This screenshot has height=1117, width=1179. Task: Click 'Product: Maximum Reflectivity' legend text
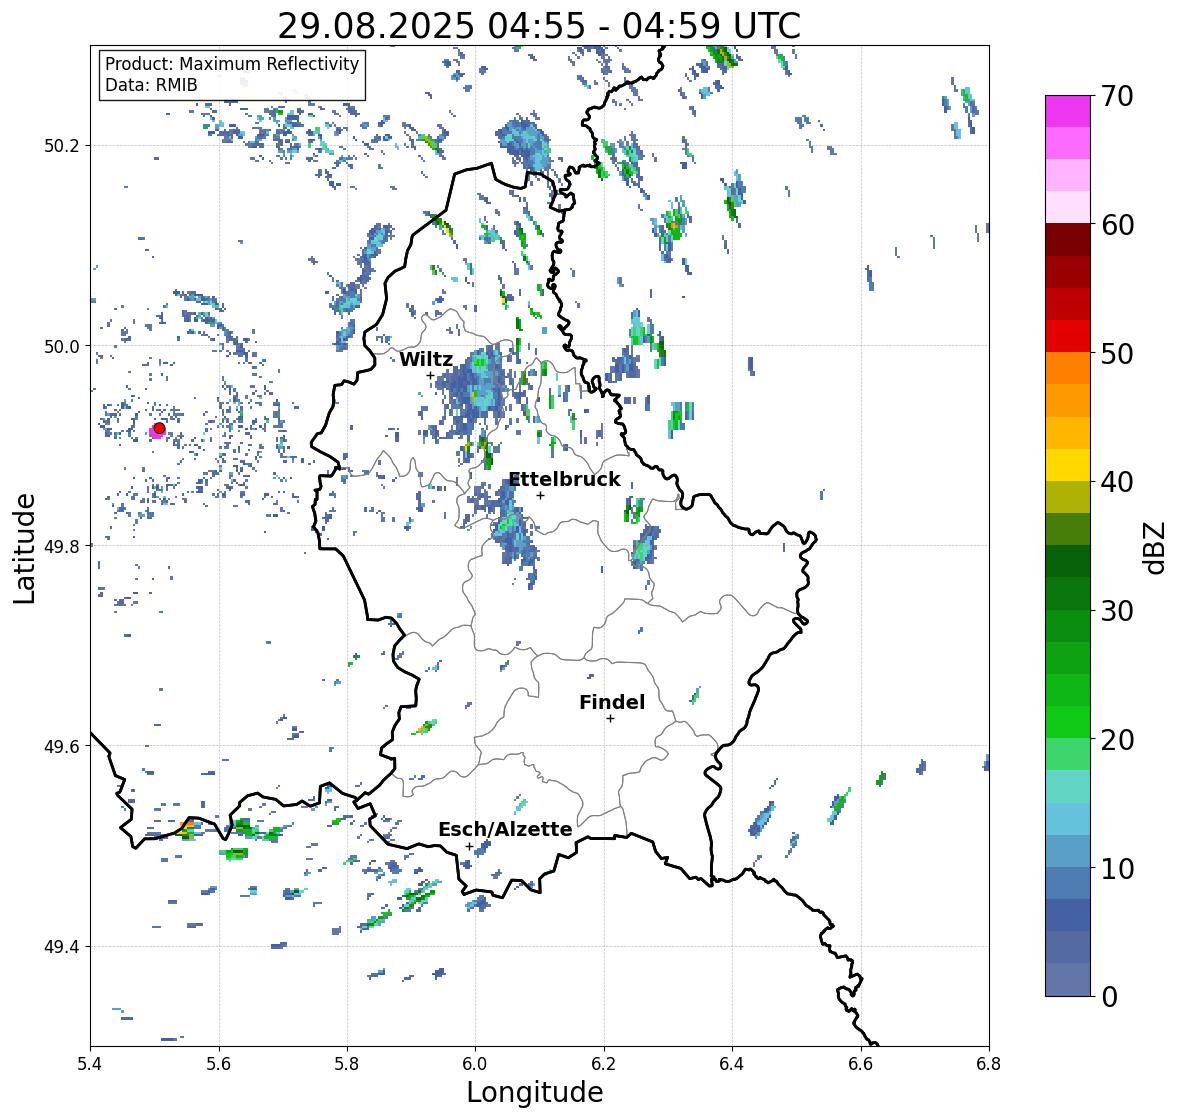pos(232,64)
